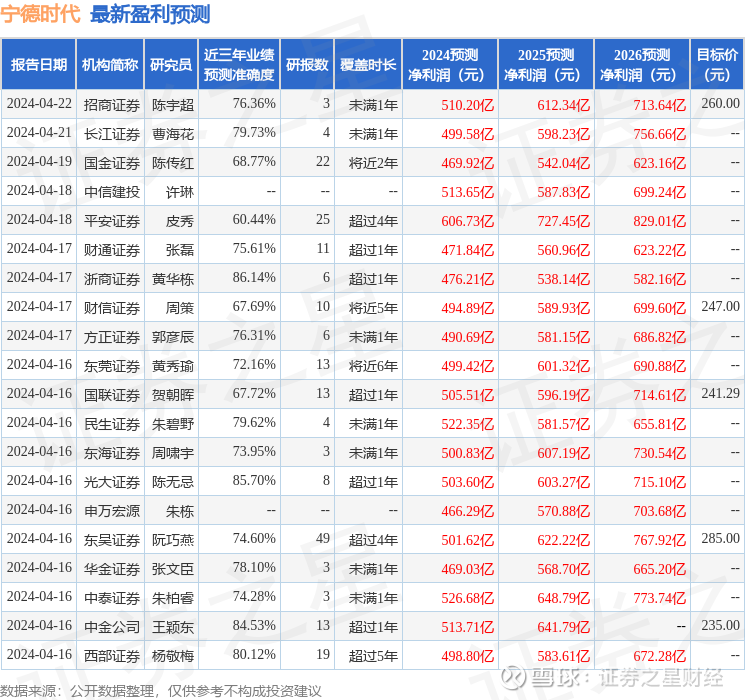745x700 pixels.
Task: Click the 近三年业绩预测准确度 column header
Action: 239,65
